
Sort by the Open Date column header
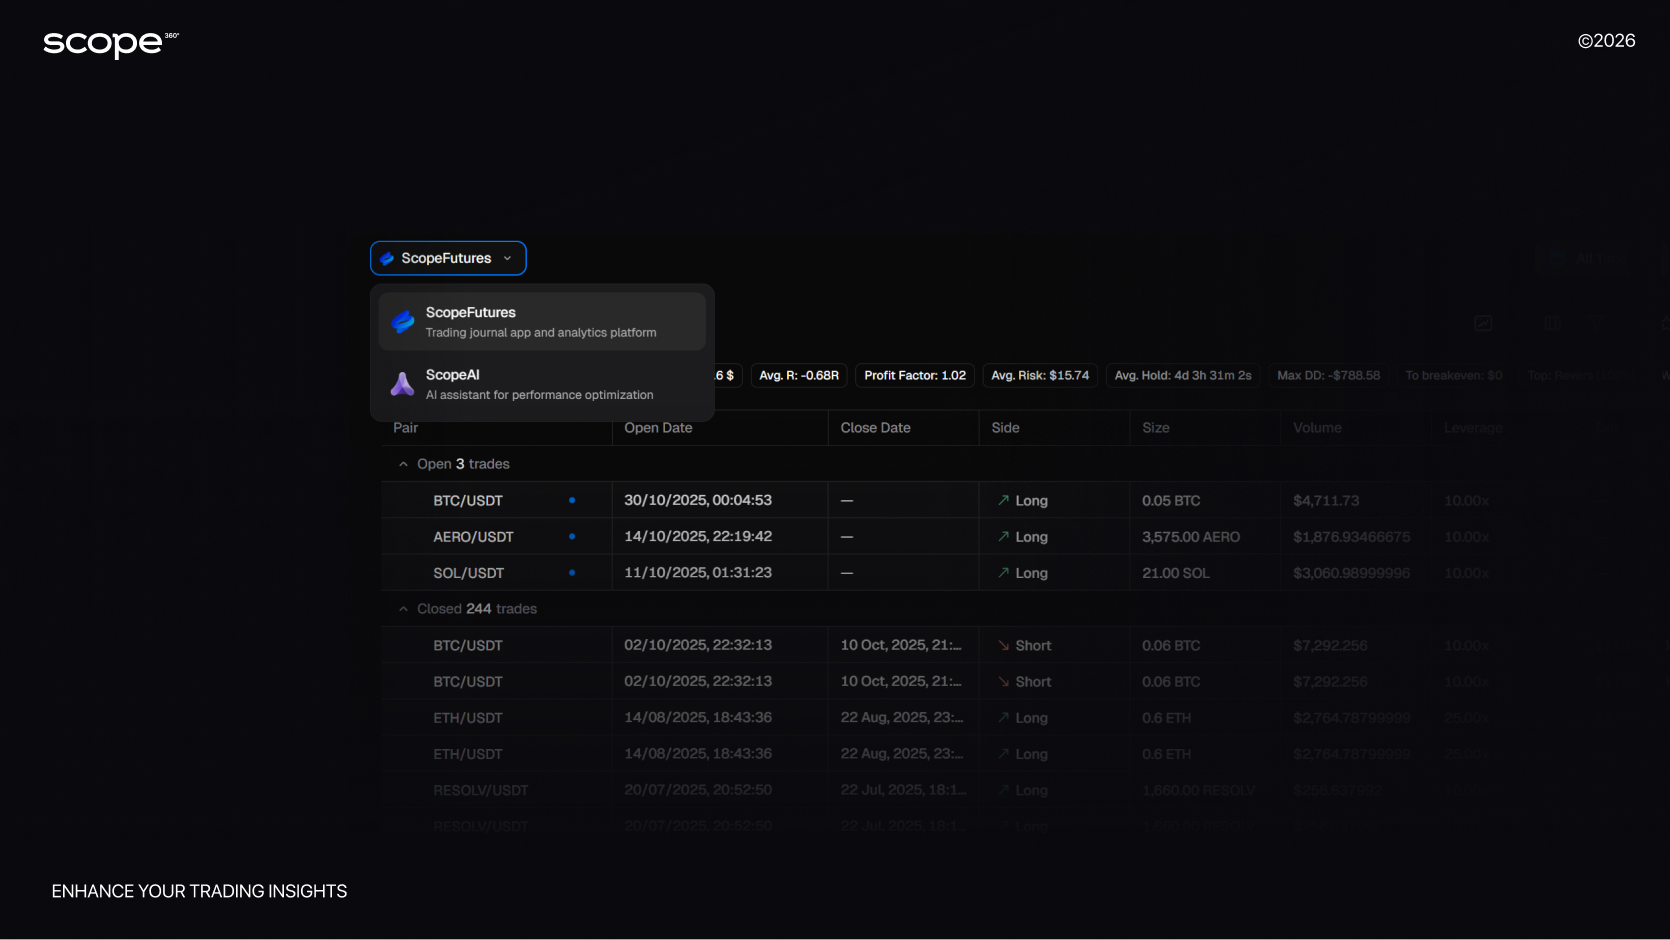[x=658, y=428]
